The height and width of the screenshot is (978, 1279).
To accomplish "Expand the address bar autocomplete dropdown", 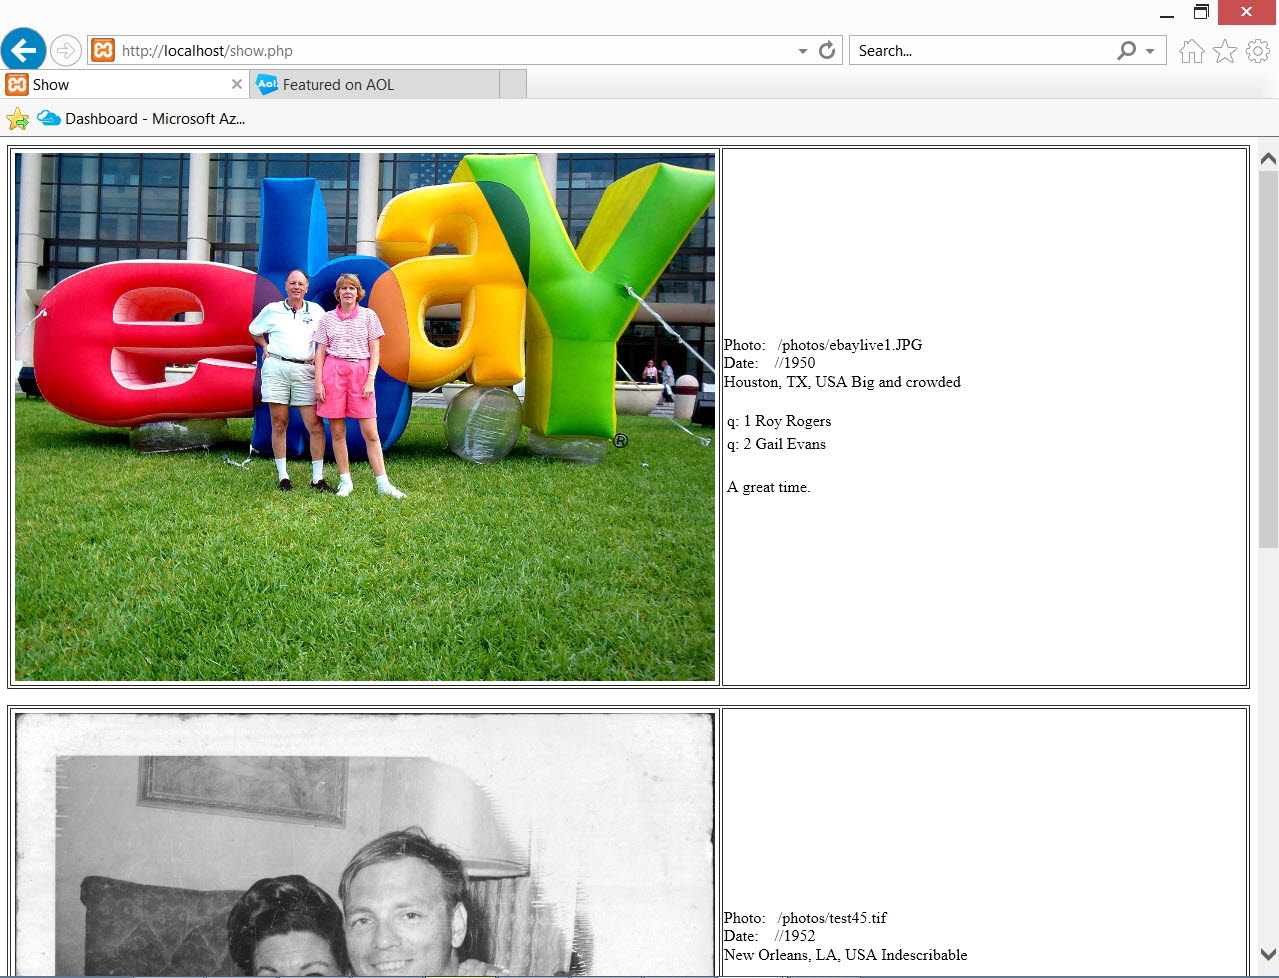I will [802, 51].
